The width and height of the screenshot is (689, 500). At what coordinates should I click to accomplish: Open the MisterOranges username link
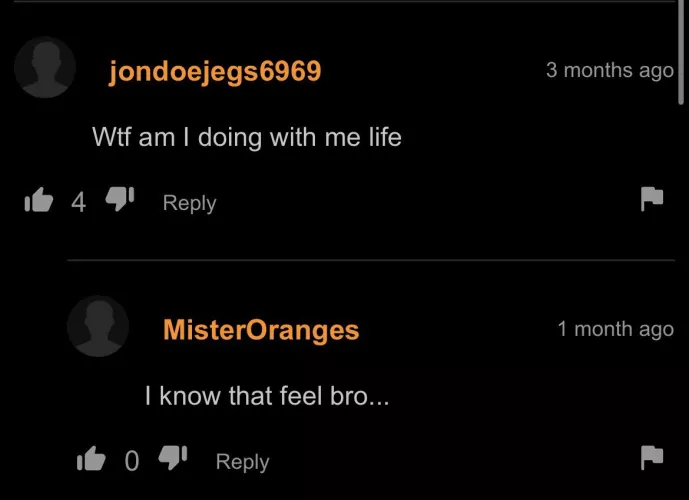261,330
